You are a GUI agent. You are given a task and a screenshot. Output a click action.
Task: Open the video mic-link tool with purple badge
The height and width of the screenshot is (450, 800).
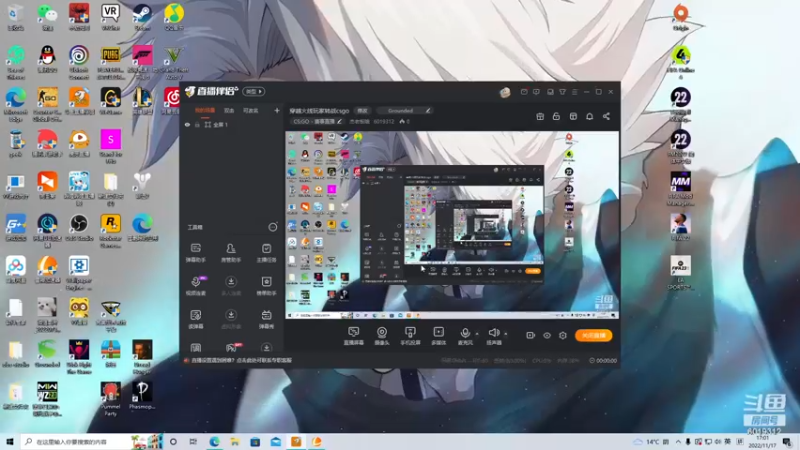point(196,286)
